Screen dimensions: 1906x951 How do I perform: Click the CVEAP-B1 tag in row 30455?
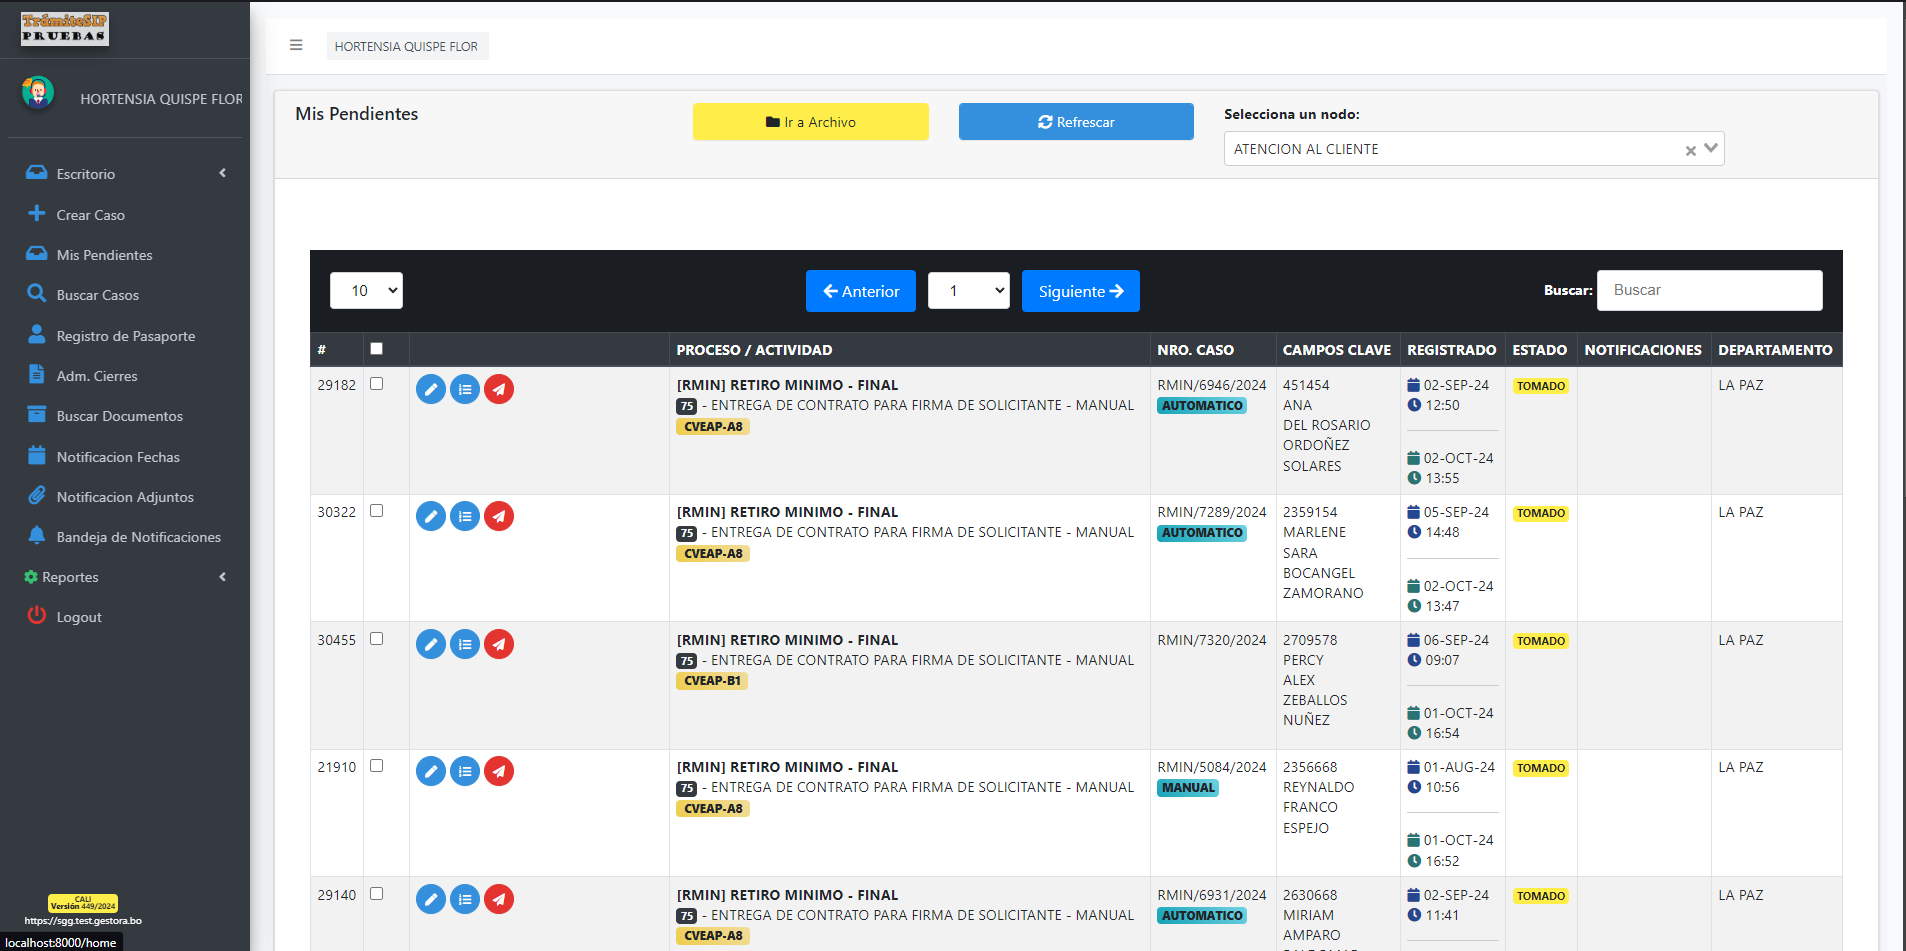click(x=712, y=681)
